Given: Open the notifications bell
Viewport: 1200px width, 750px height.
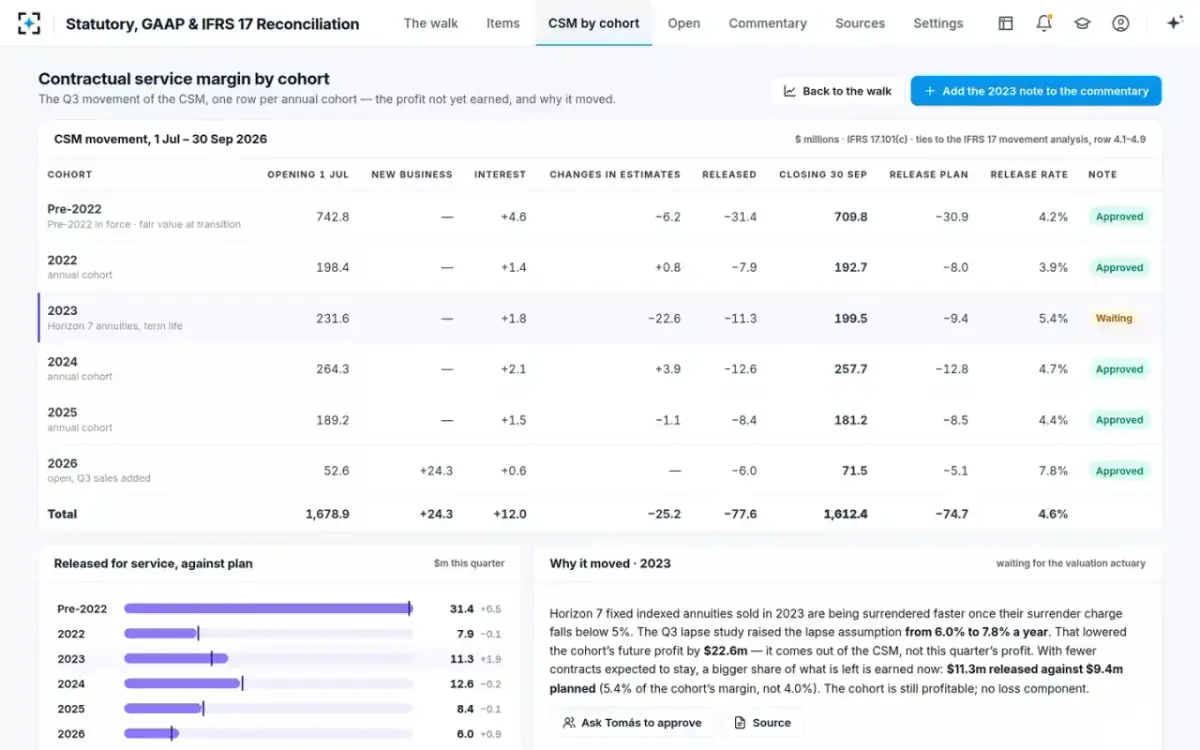Looking at the screenshot, I should pyautogui.click(x=1044, y=23).
